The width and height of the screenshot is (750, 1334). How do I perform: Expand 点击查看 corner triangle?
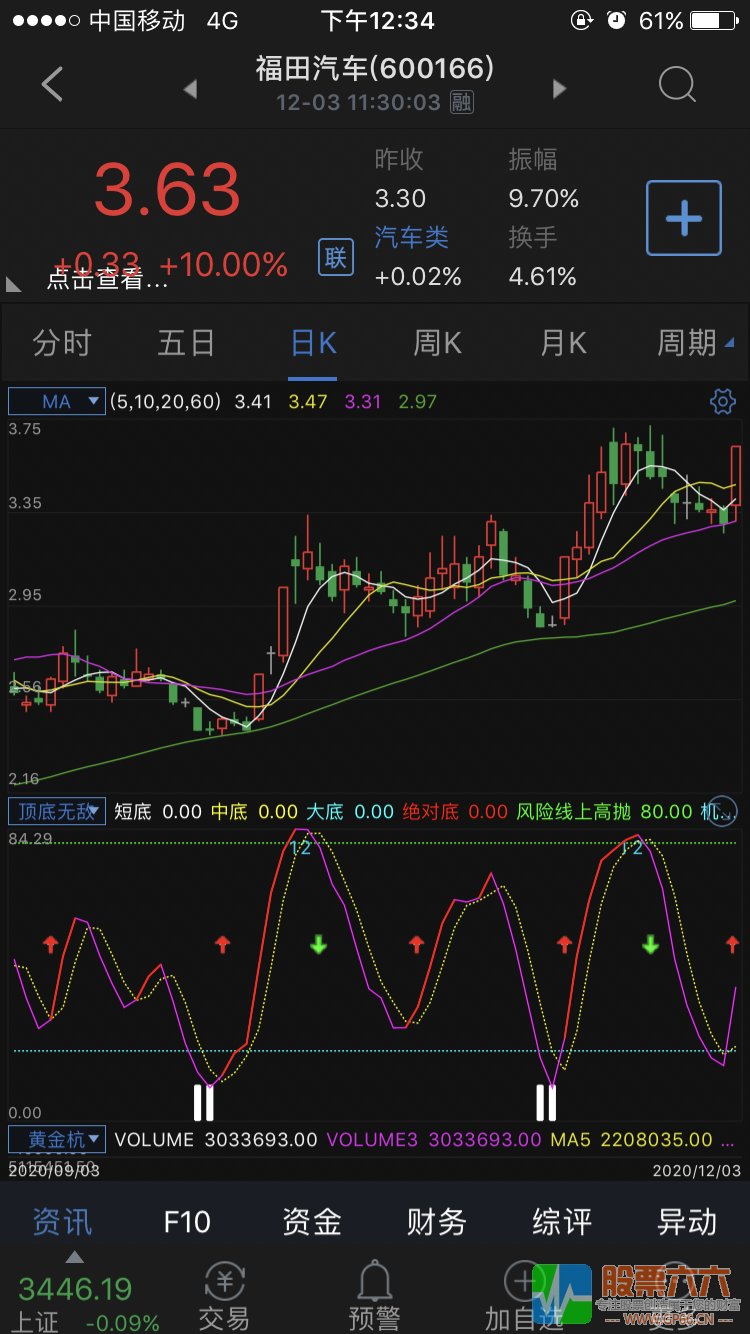pyautogui.click(x=13, y=284)
